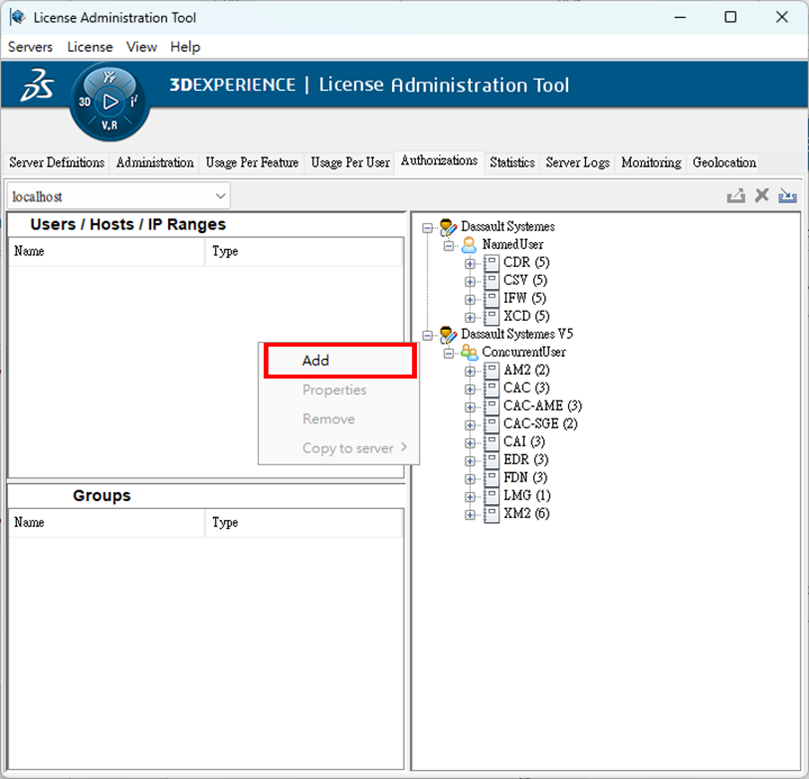The image size is (809, 779).
Task: Switch to the Administration tab
Action: tap(155, 163)
